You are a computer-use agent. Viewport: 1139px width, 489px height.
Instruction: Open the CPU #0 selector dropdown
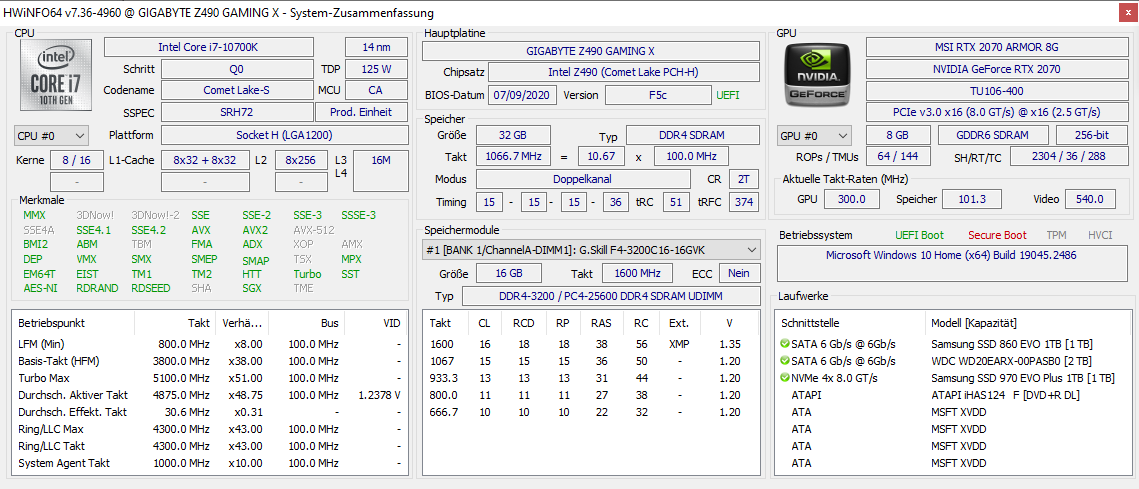[51, 135]
